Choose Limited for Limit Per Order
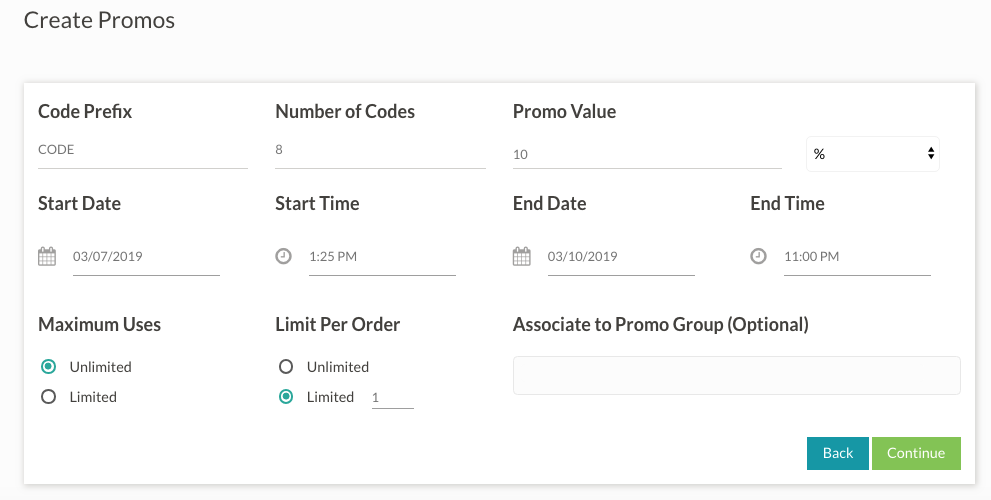 286,397
